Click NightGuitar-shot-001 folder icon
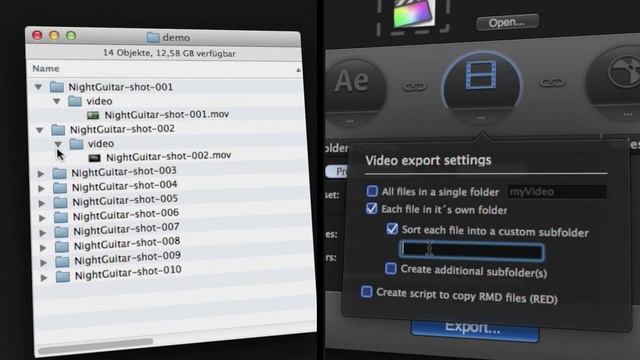 pyautogui.click(x=57, y=87)
